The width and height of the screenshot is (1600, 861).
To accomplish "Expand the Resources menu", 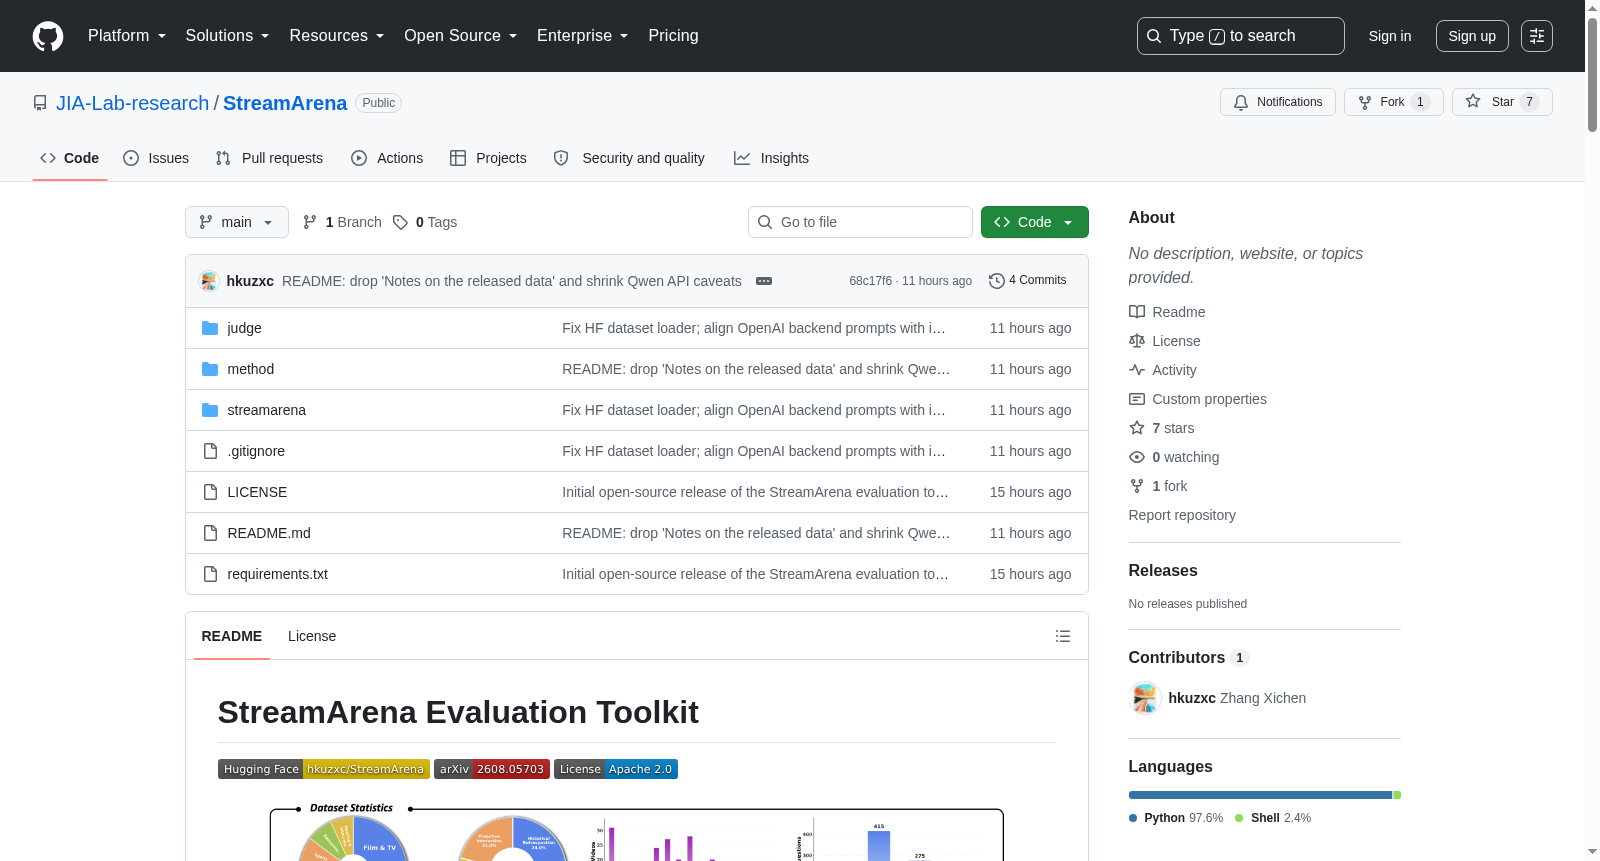I will (337, 36).
